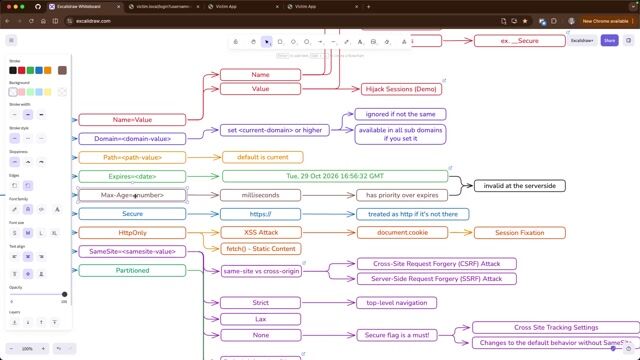
Task: Select the Ellipse tool
Action: (x=307, y=42)
